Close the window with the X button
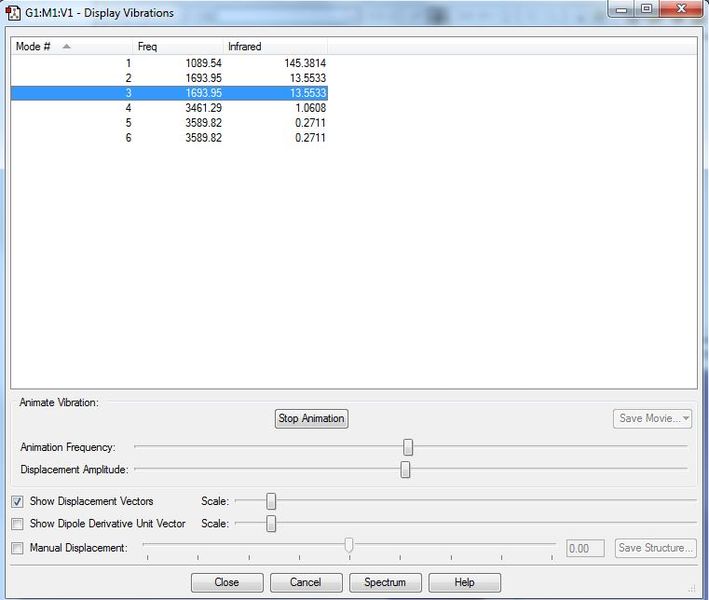The width and height of the screenshot is (709, 600). (682, 9)
